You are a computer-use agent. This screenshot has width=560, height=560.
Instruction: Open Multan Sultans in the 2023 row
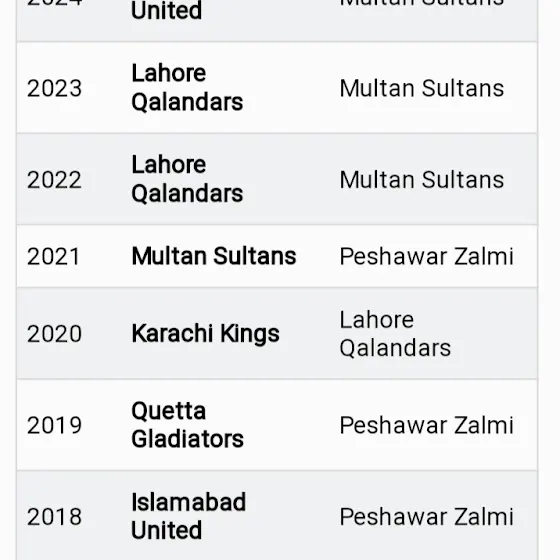pos(422,88)
